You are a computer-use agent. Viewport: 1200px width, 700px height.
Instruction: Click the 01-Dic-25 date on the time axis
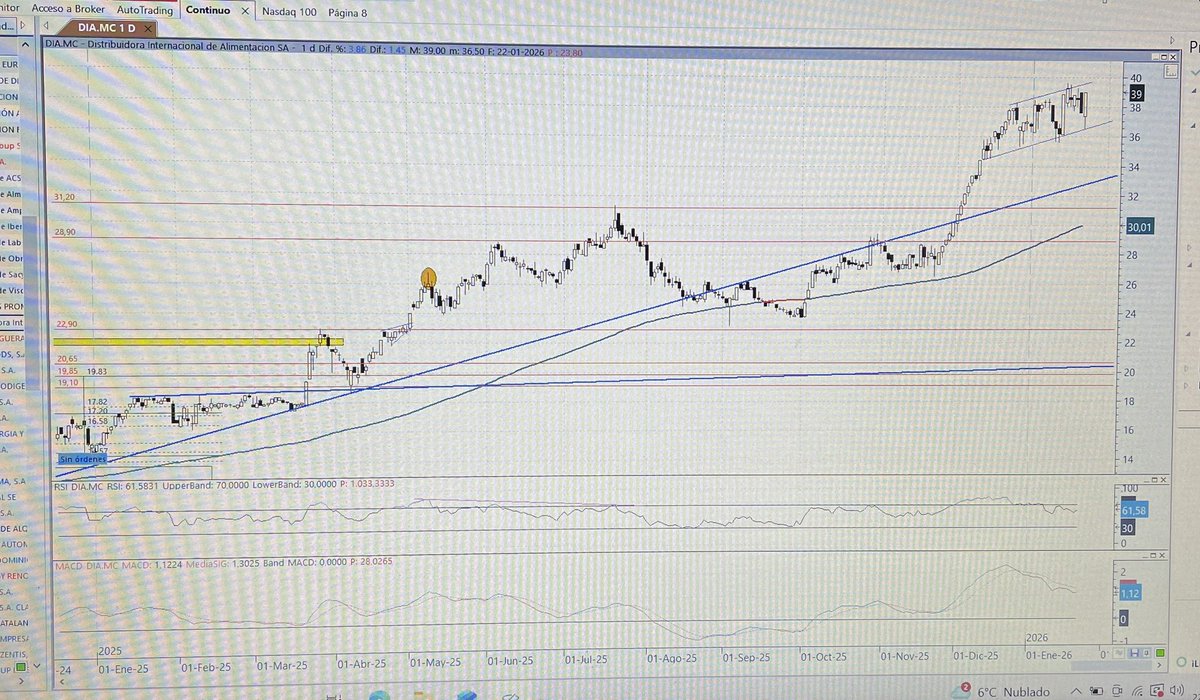coord(976,655)
